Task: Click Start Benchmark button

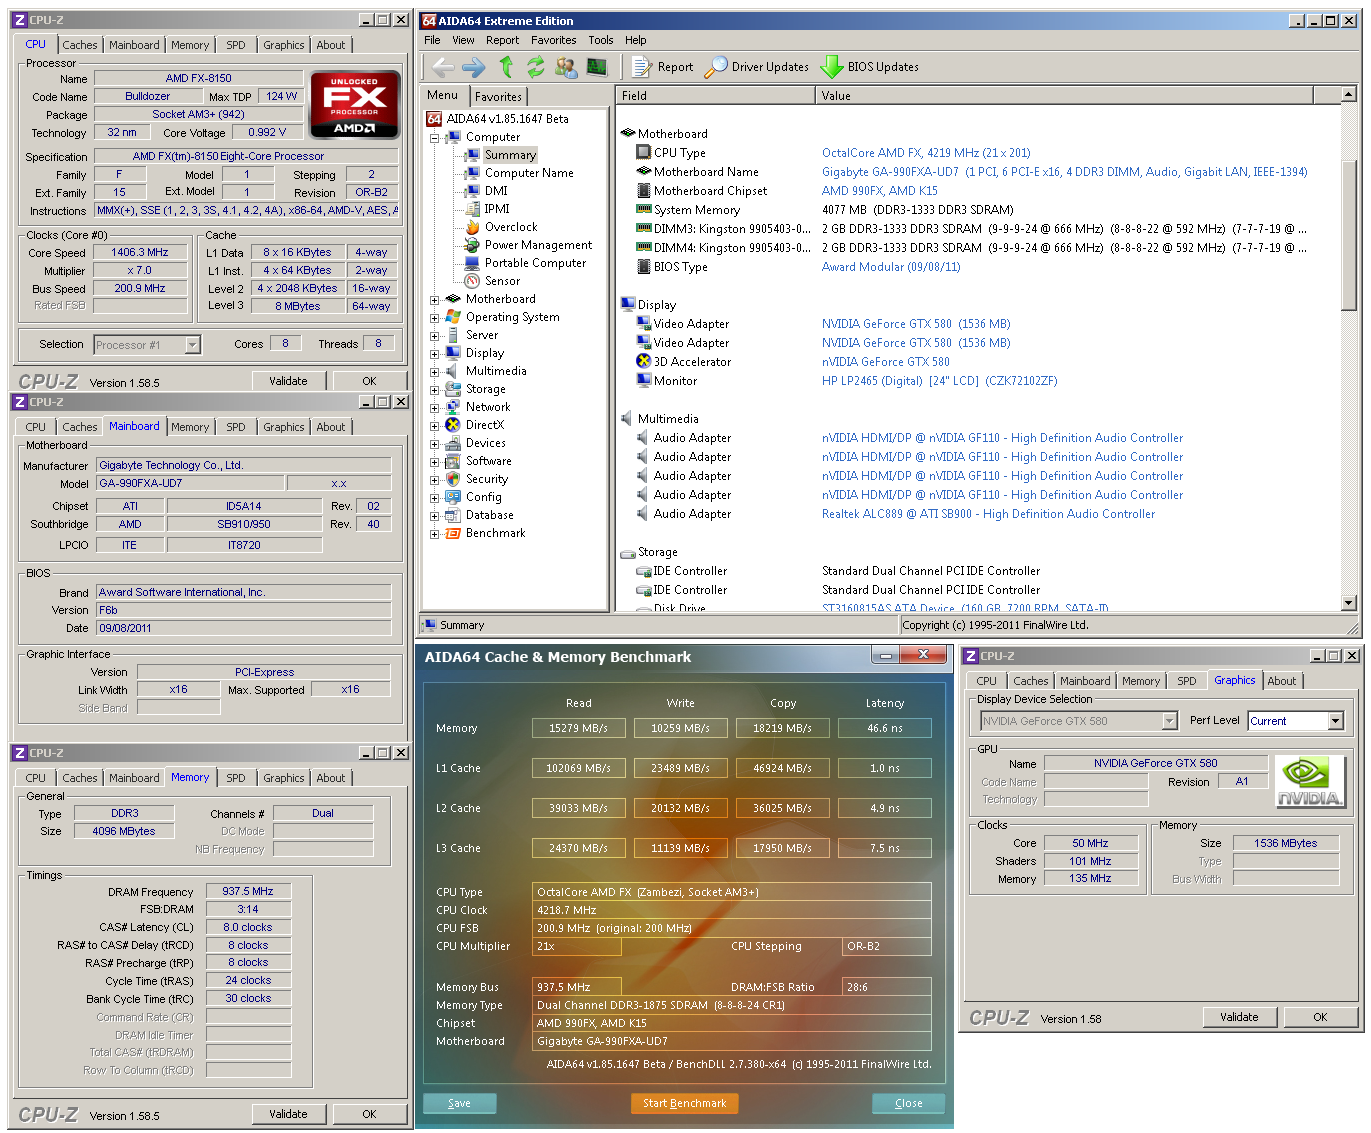Action: 685,1103
